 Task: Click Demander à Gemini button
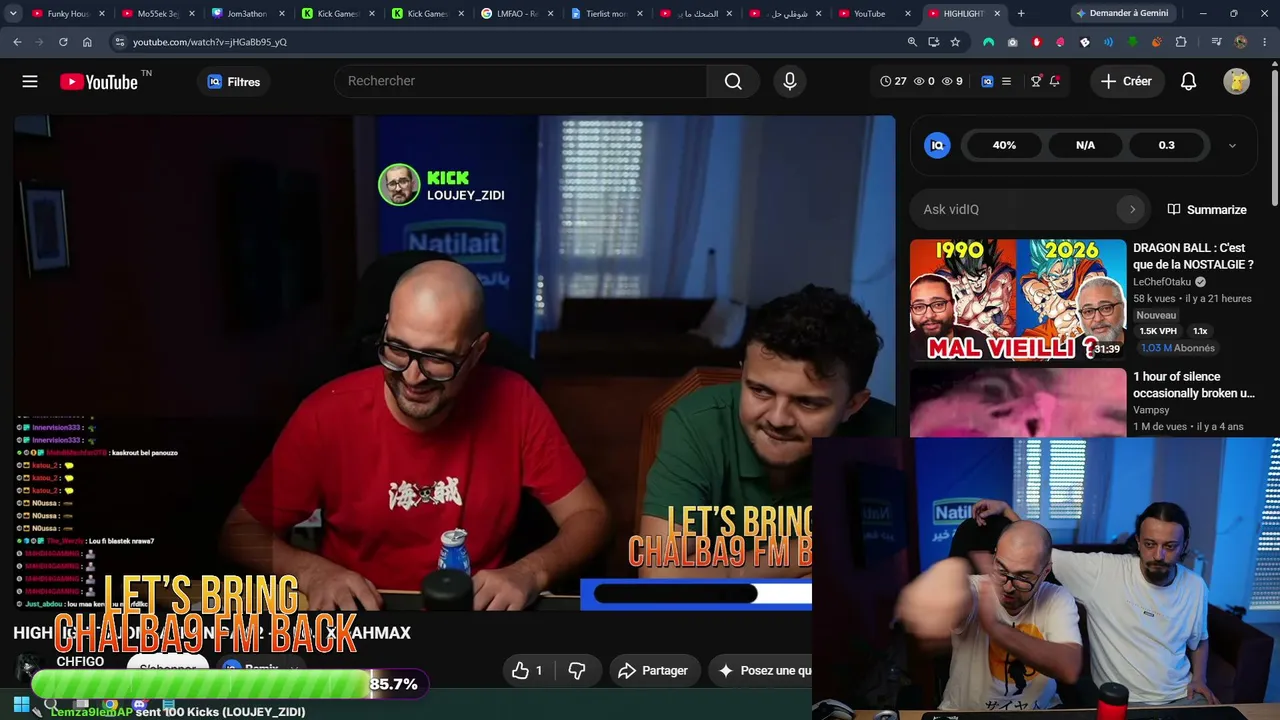(x=1122, y=14)
